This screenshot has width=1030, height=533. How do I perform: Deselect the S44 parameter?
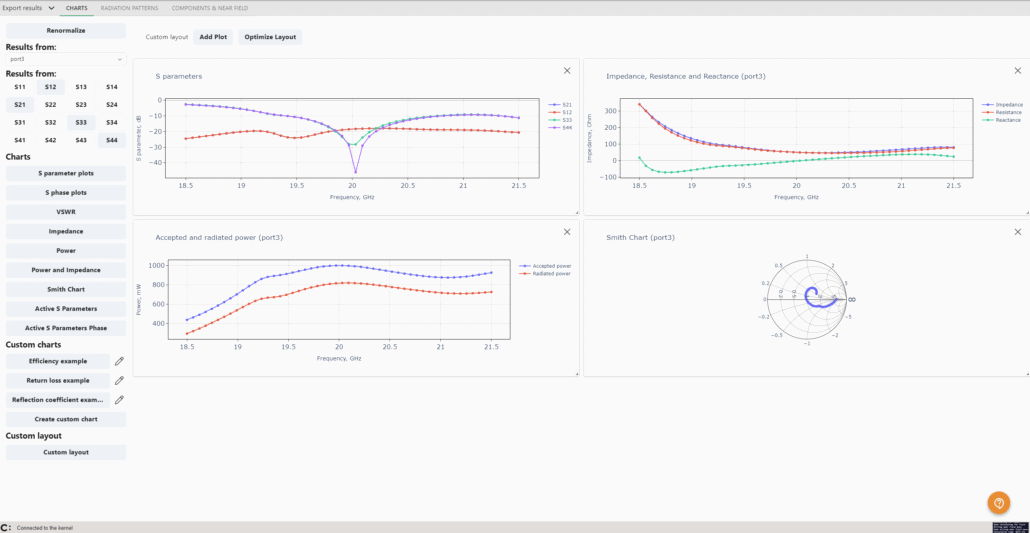pos(111,140)
